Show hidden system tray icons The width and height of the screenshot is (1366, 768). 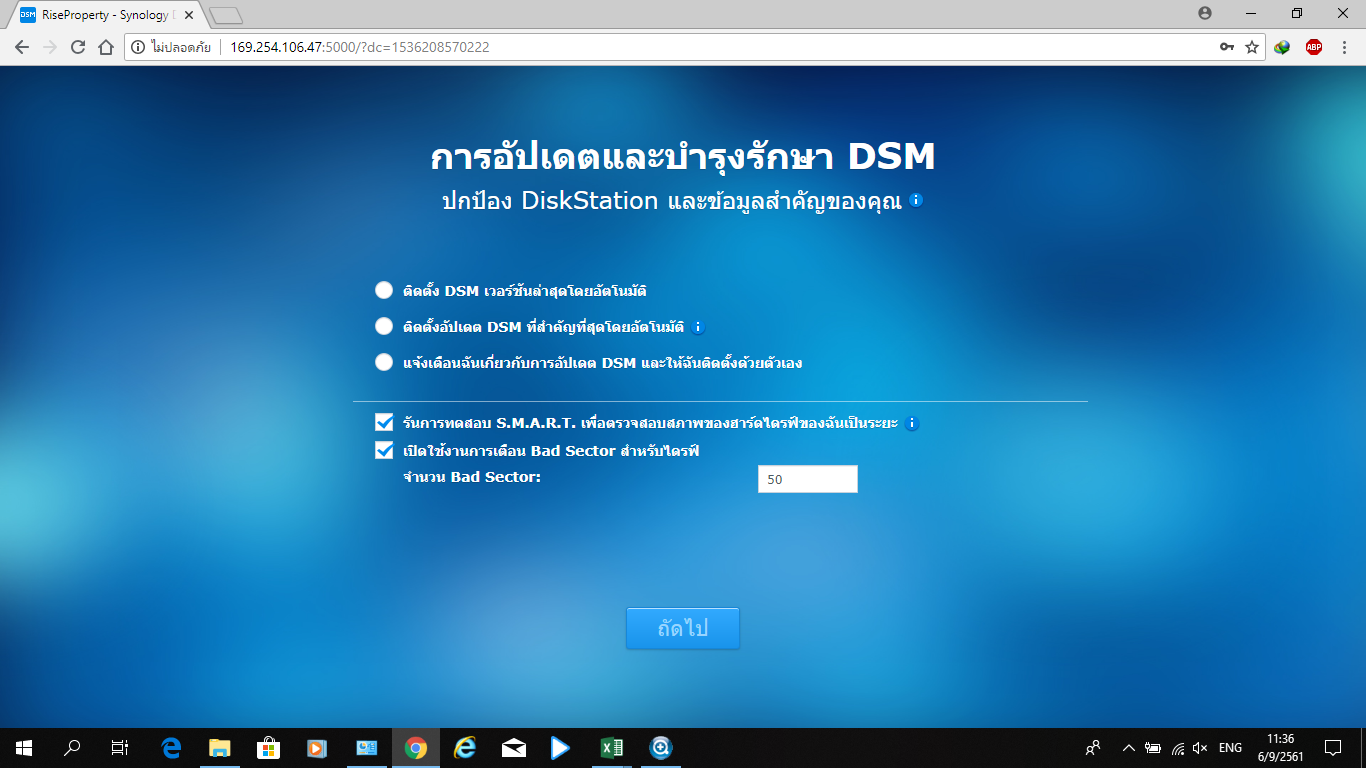click(x=1128, y=747)
